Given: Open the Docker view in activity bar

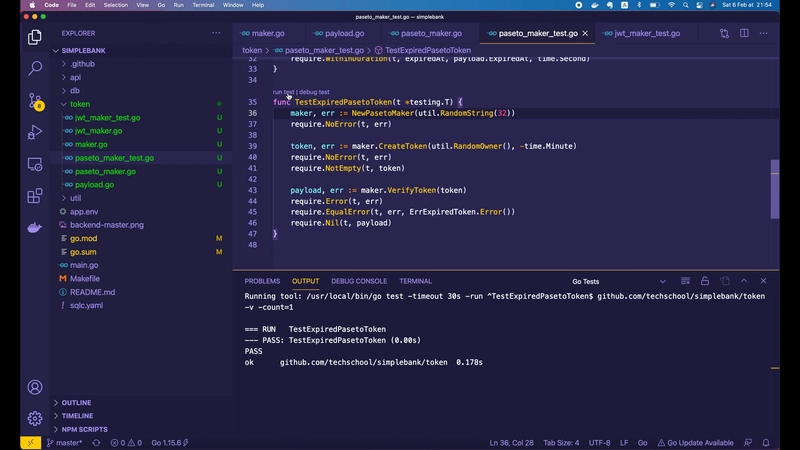Looking at the screenshot, I should click(35, 228).
